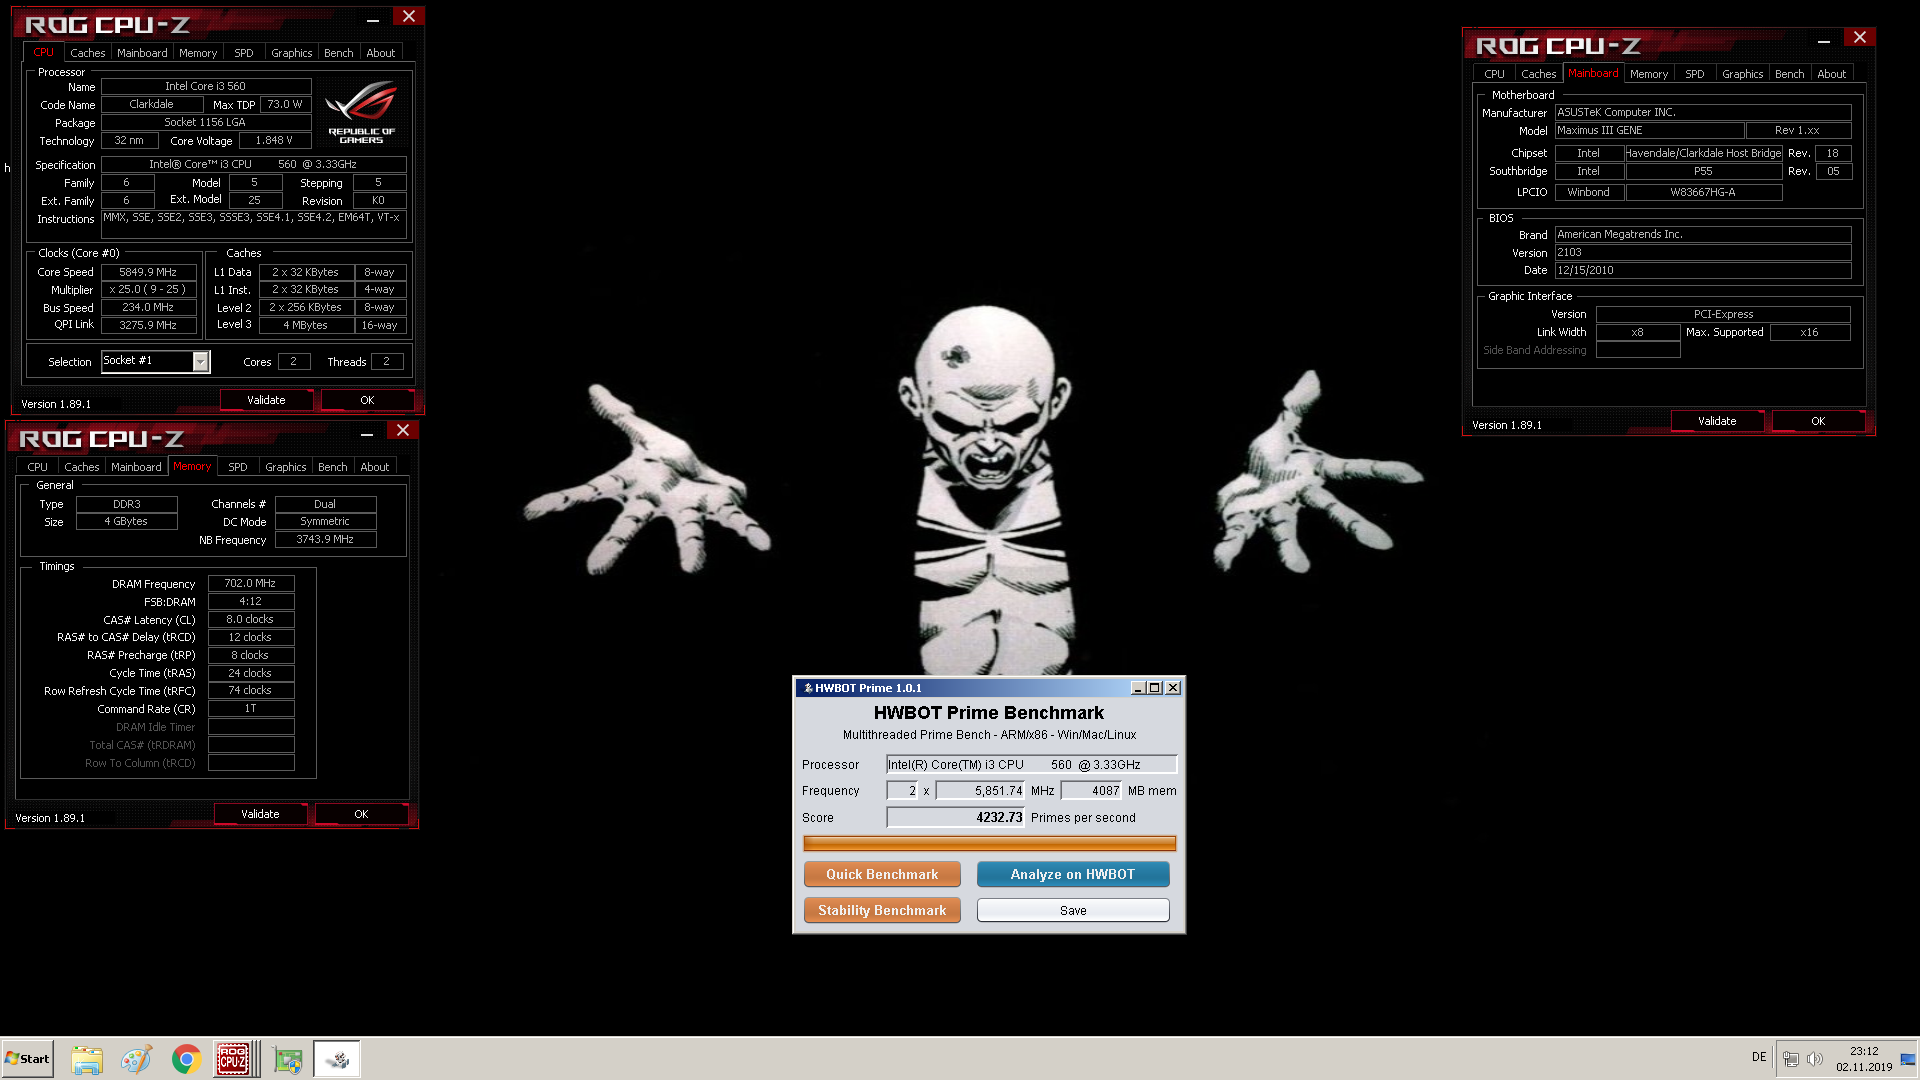Minimize the CPU tab CPU-Z window
This screenshot has width=1920, height=1080.
[x=373, y=18]
